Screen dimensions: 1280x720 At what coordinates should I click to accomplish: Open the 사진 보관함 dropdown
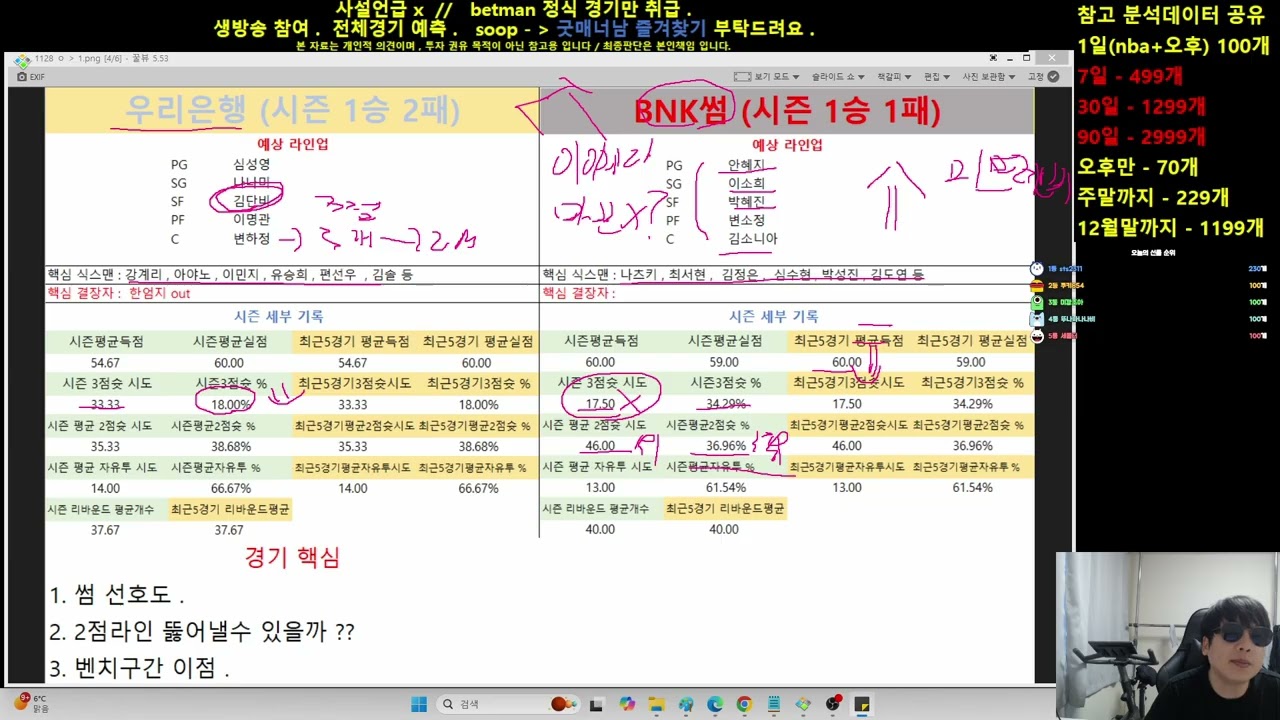(988, 76)
